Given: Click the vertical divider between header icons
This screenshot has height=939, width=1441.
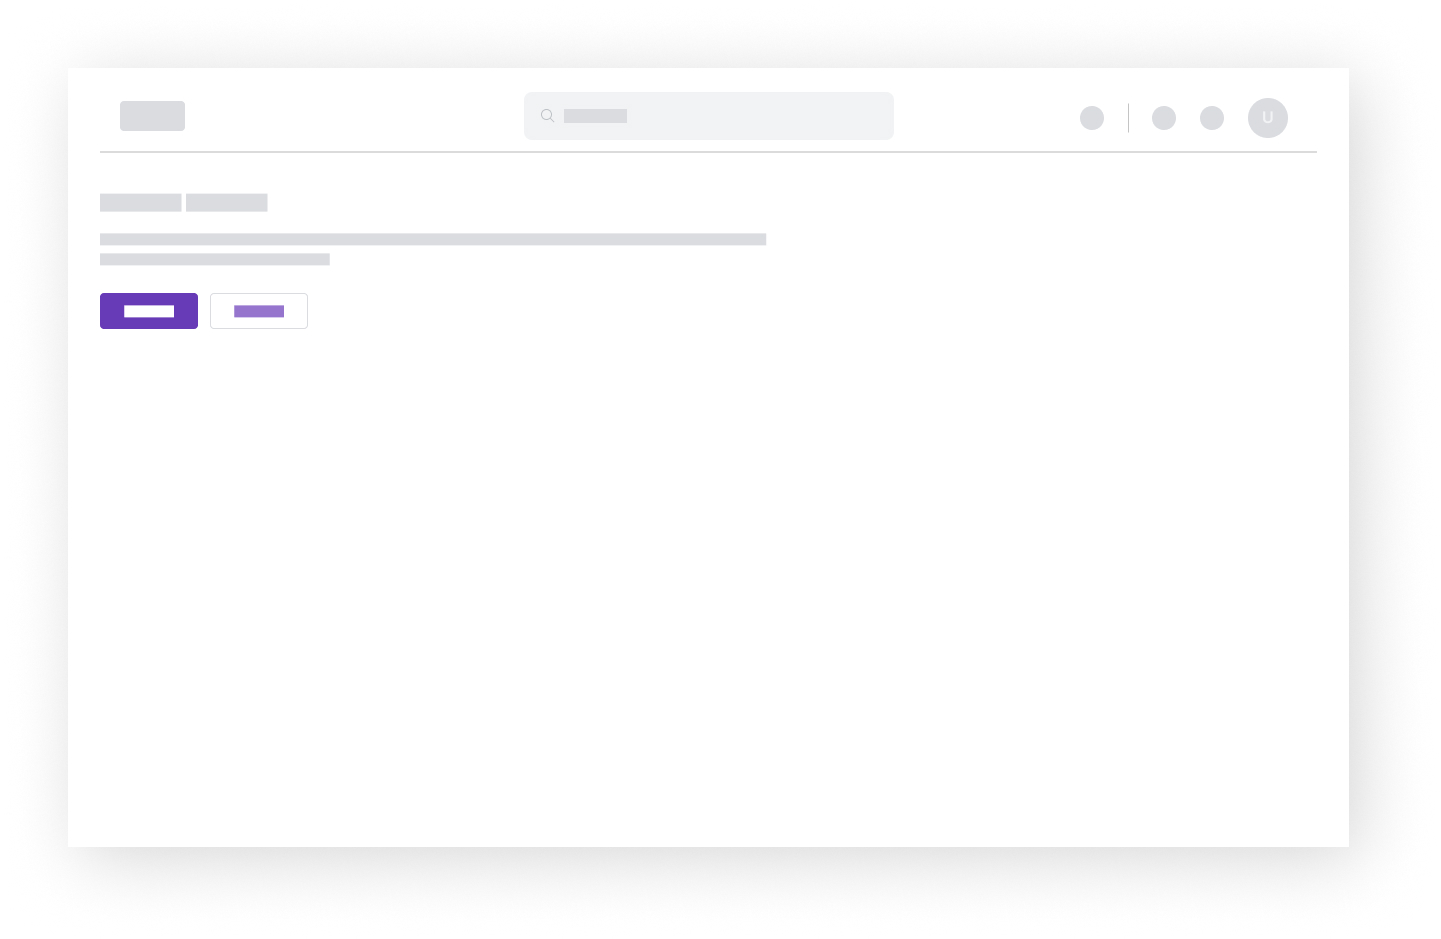Looking at the screenshot, I should (x=1128, y=118).
